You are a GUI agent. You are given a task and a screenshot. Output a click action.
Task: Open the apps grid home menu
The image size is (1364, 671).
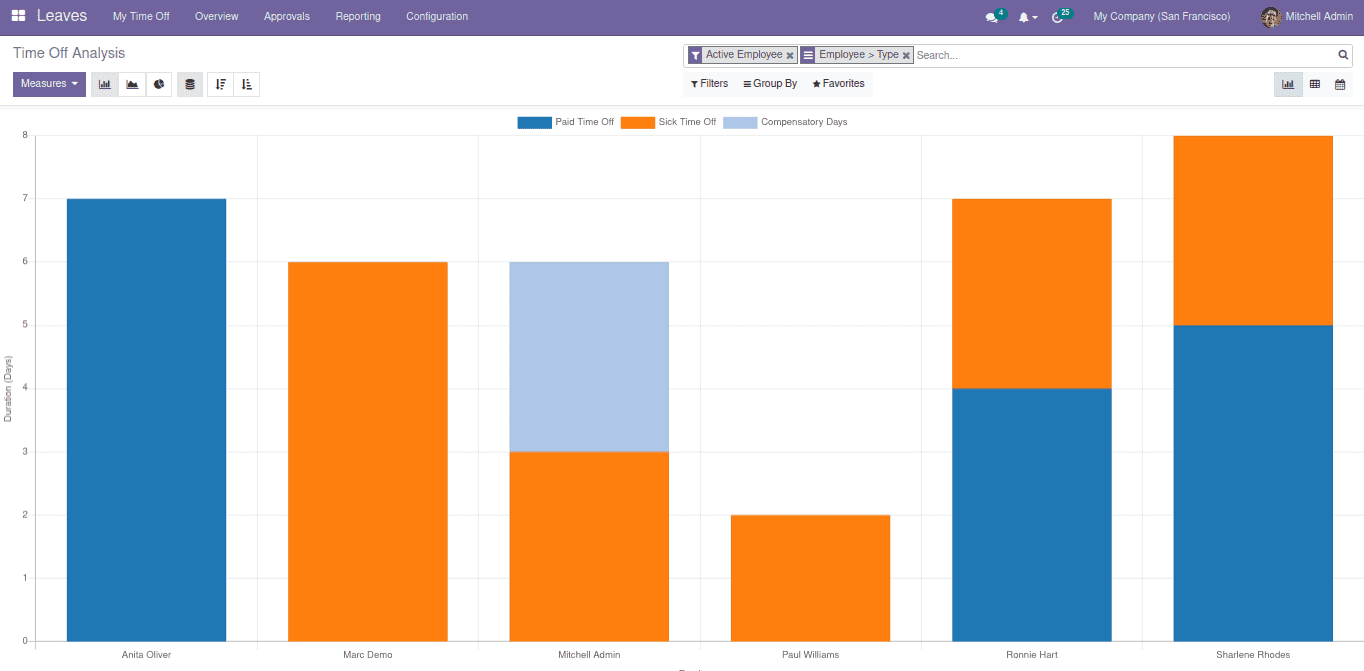click(x=18, y=16)
